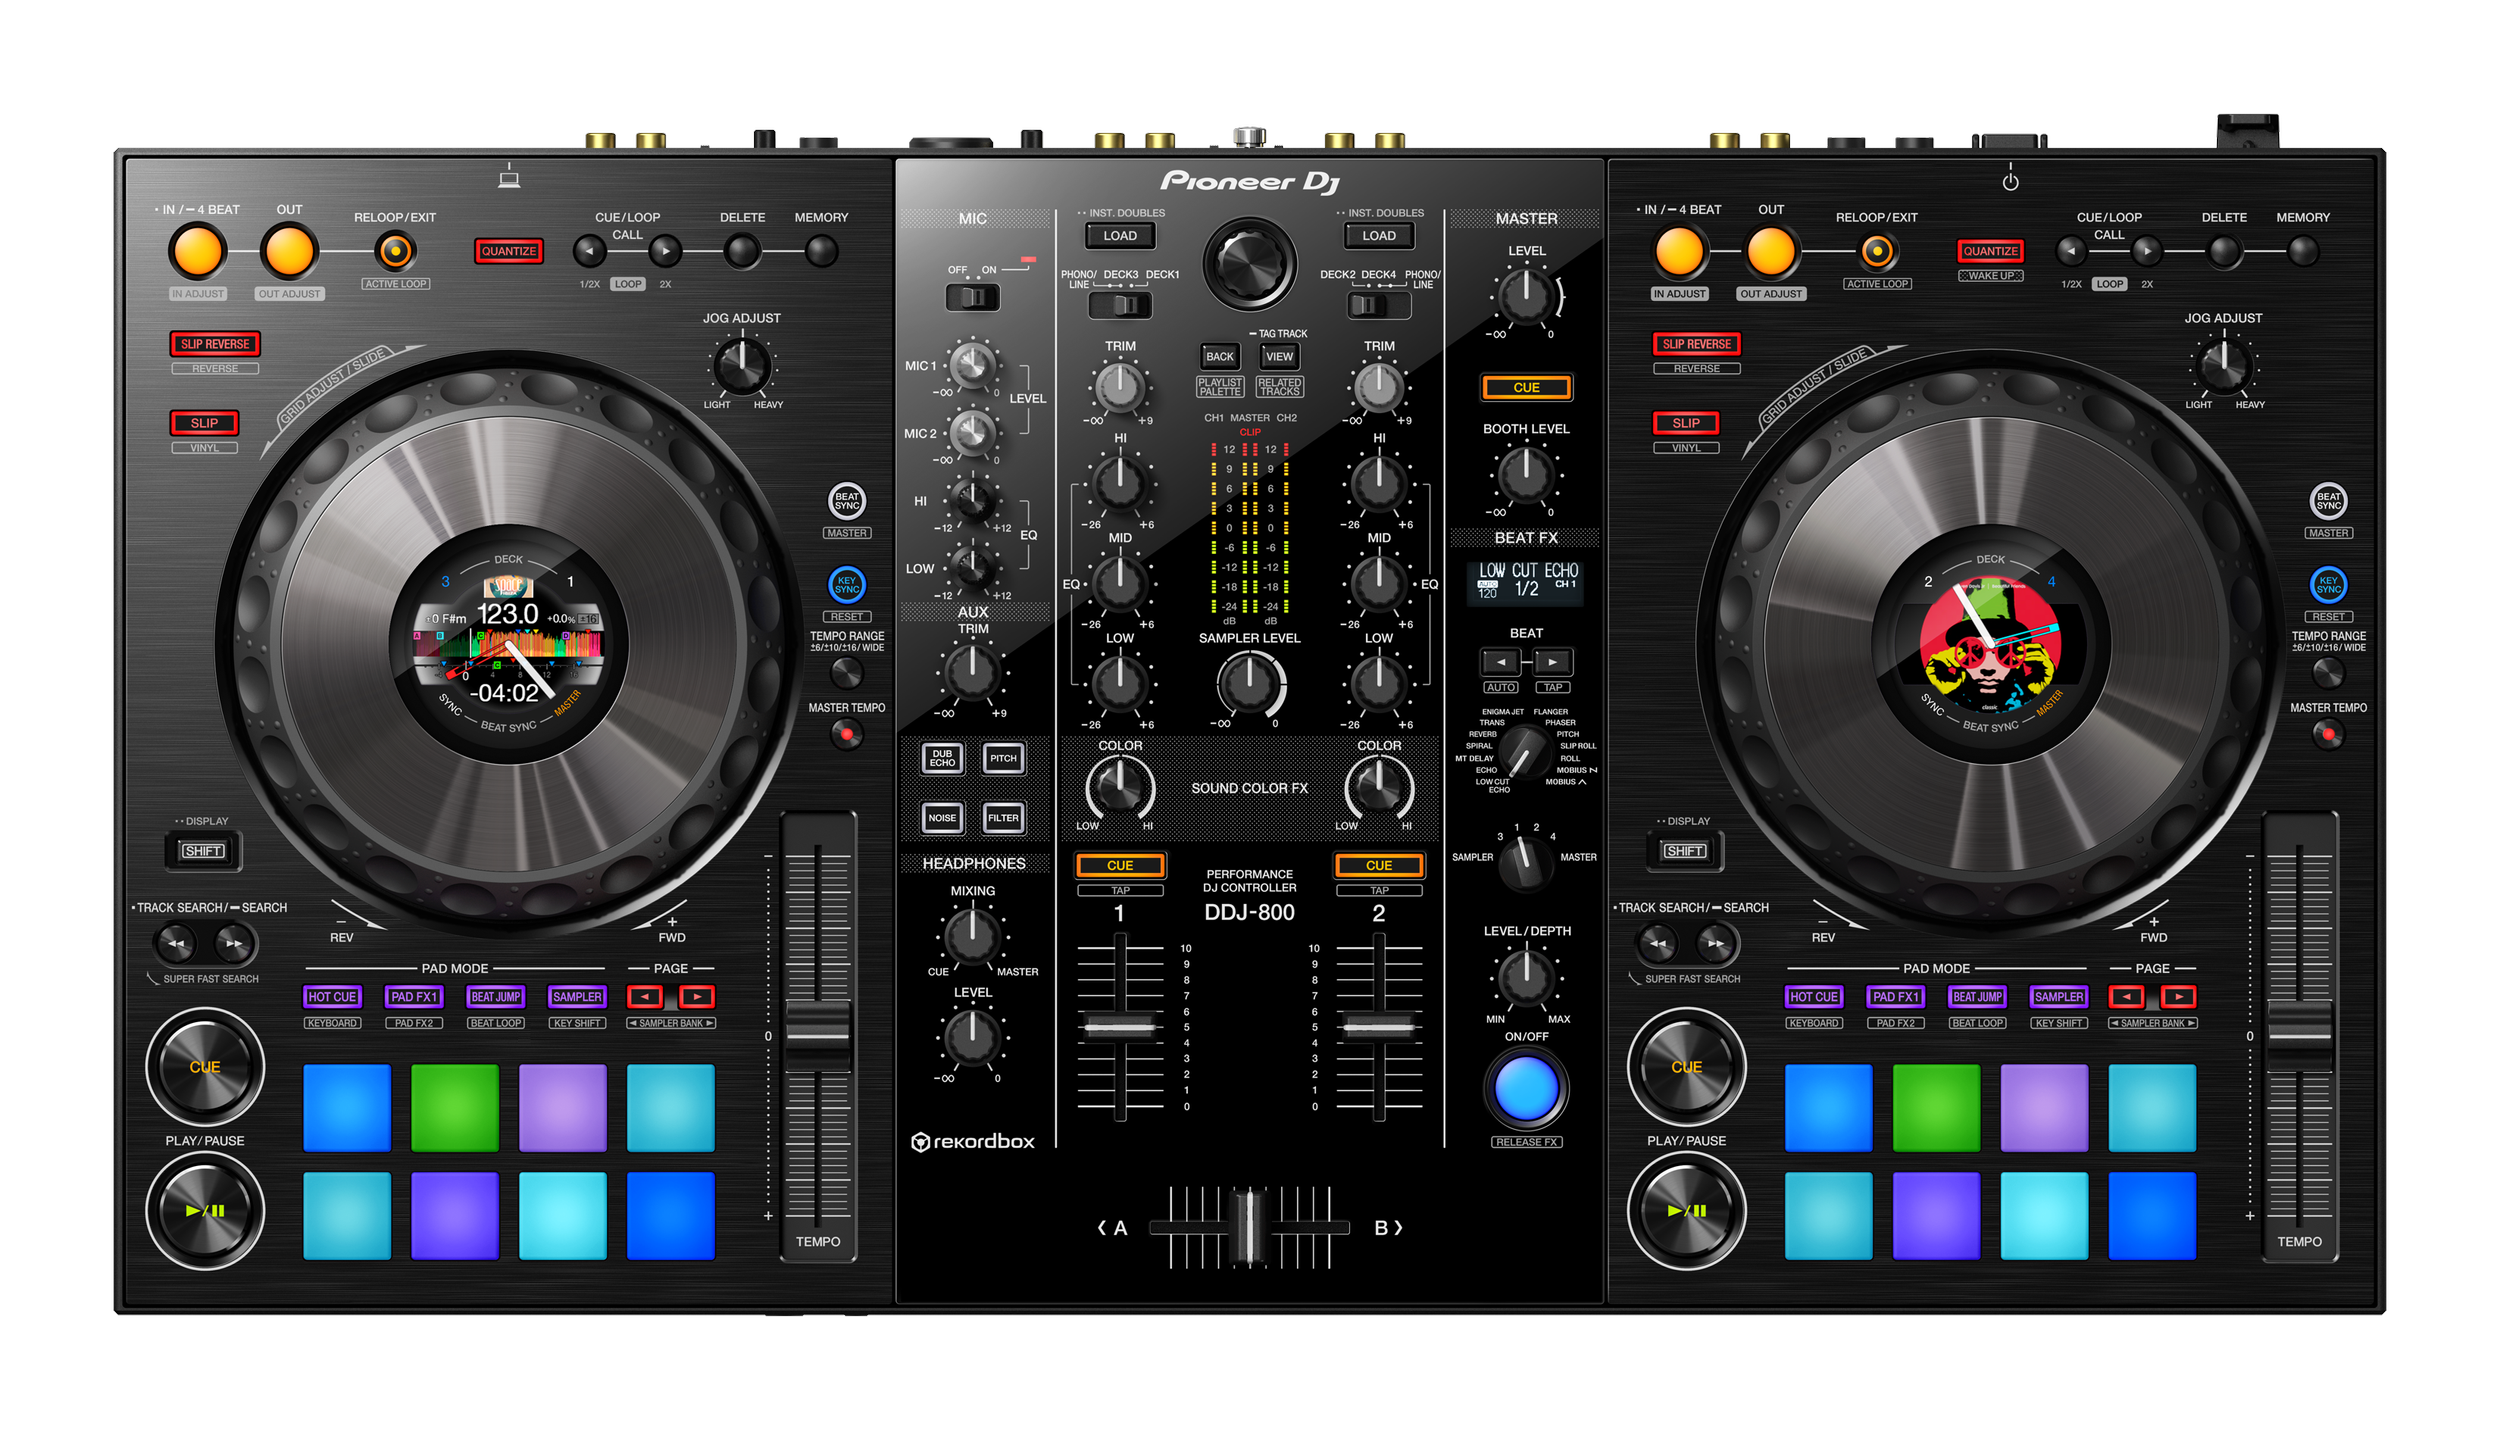
Task: Click left deck KEY SYNC button
Action: pos(847,585)
